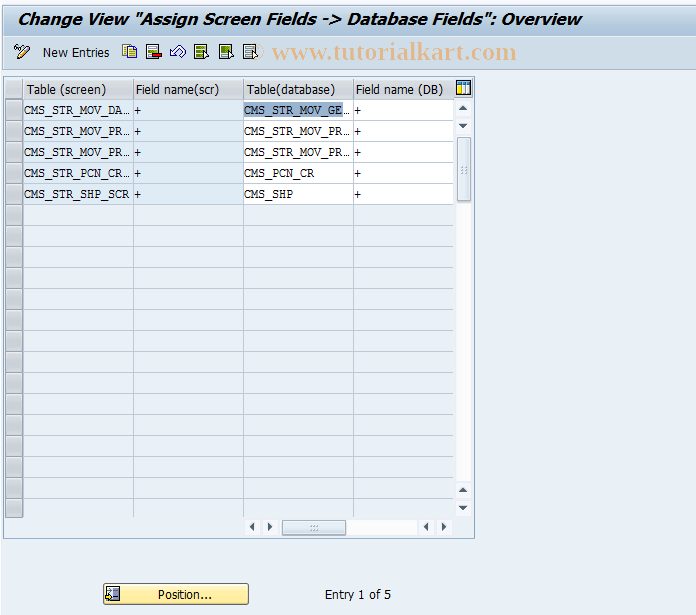Click the right horizontal scroll arrow next to it

pyautogui.click(x=269, y=527)
